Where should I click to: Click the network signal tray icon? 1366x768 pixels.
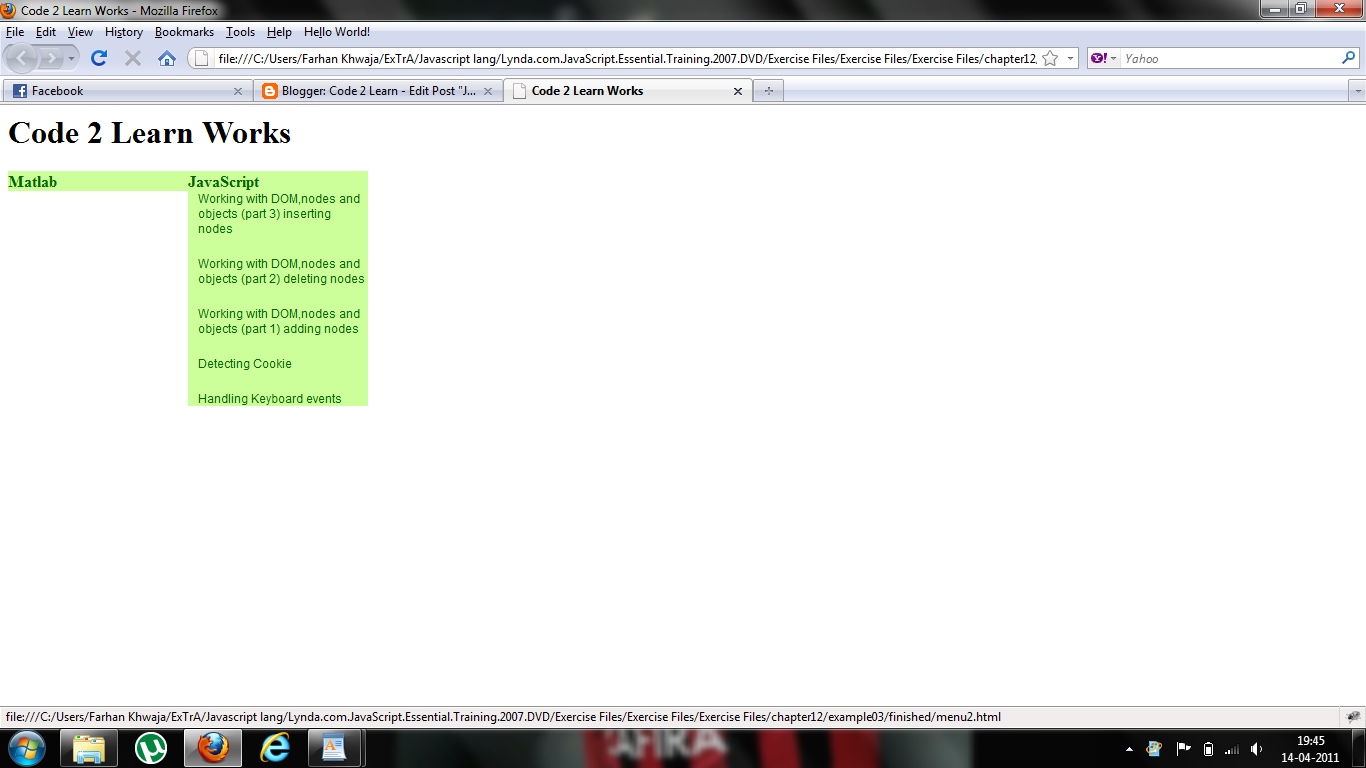1232,749
